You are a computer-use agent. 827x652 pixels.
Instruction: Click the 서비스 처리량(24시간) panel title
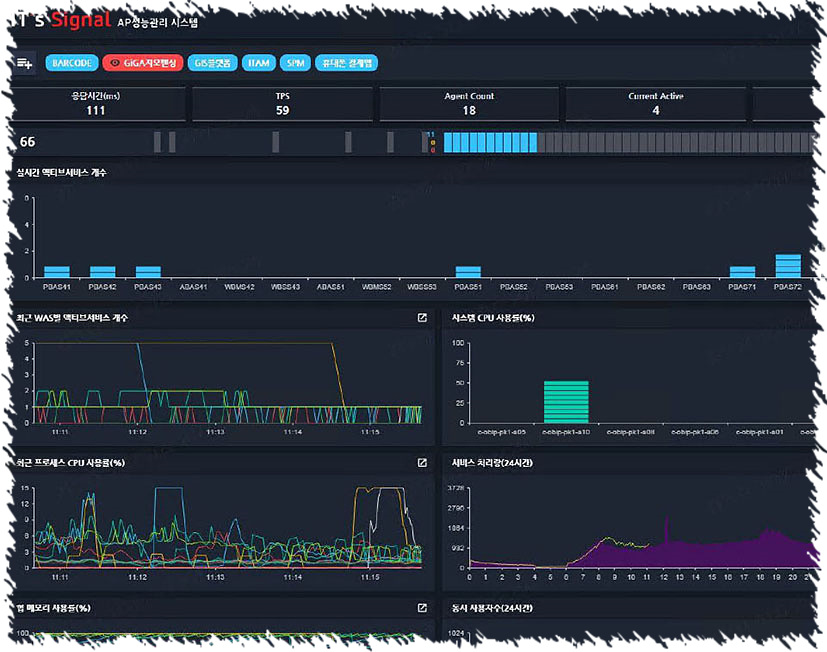(x=492, y=463)
